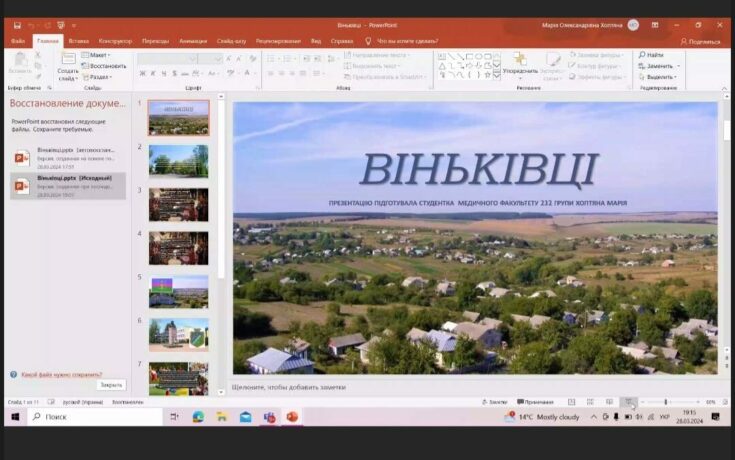Open Microsoft Edge from the taskbar
This screenshot has width=735, height=460.
tap(198, 417)
